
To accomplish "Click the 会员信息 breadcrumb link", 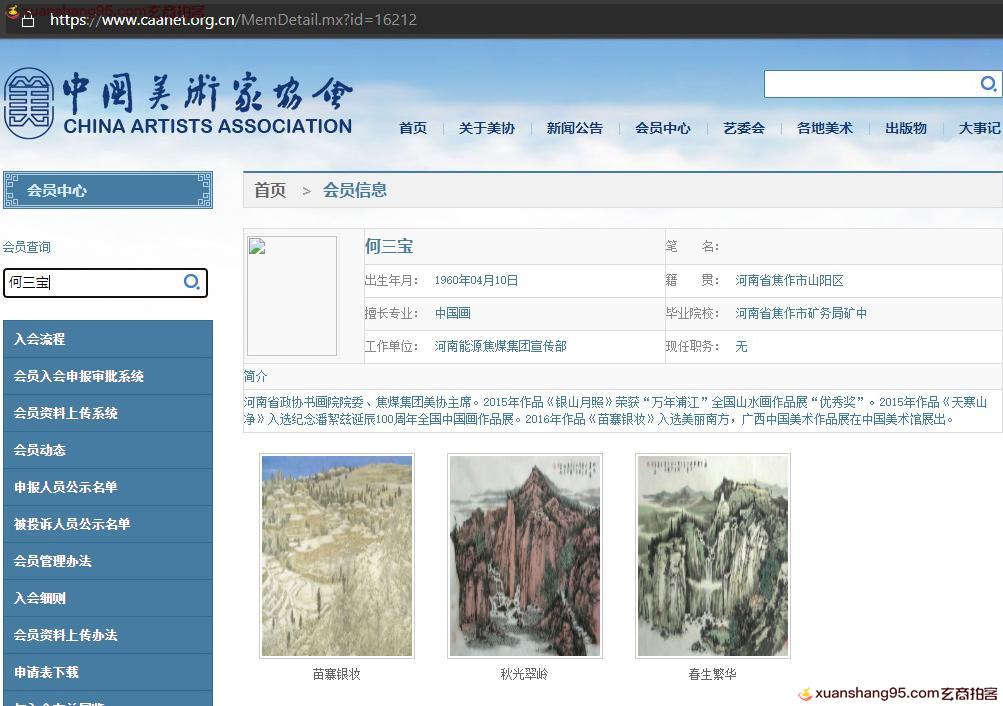I will (354, 190).
